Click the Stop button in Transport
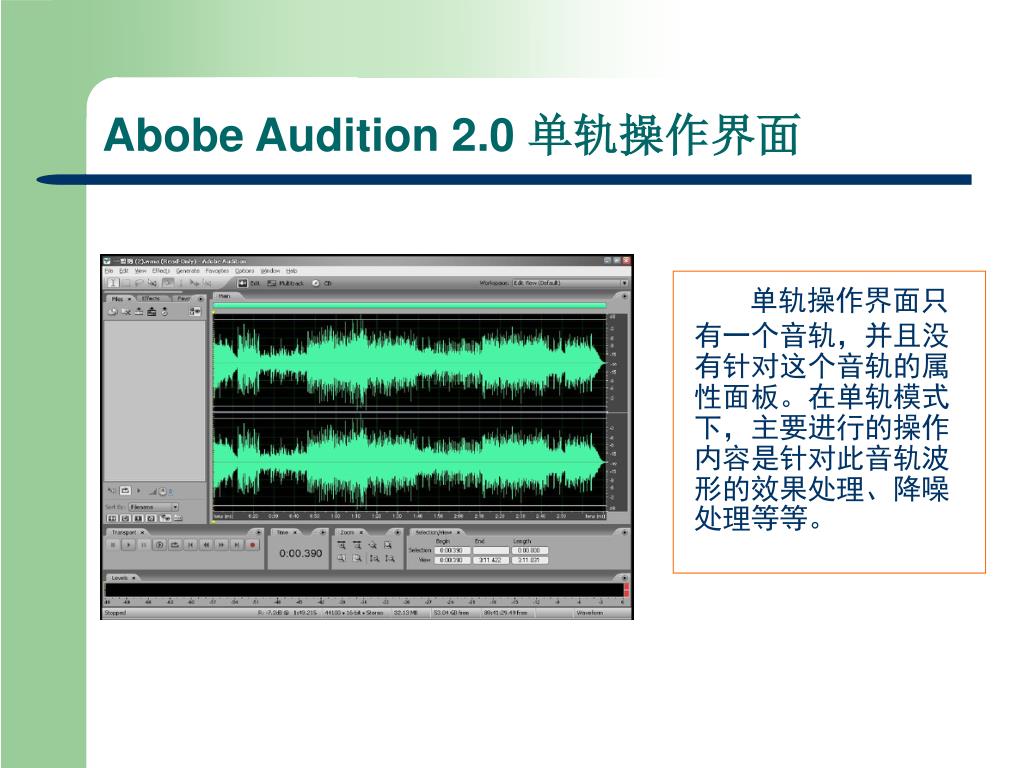 click(113, 545)
